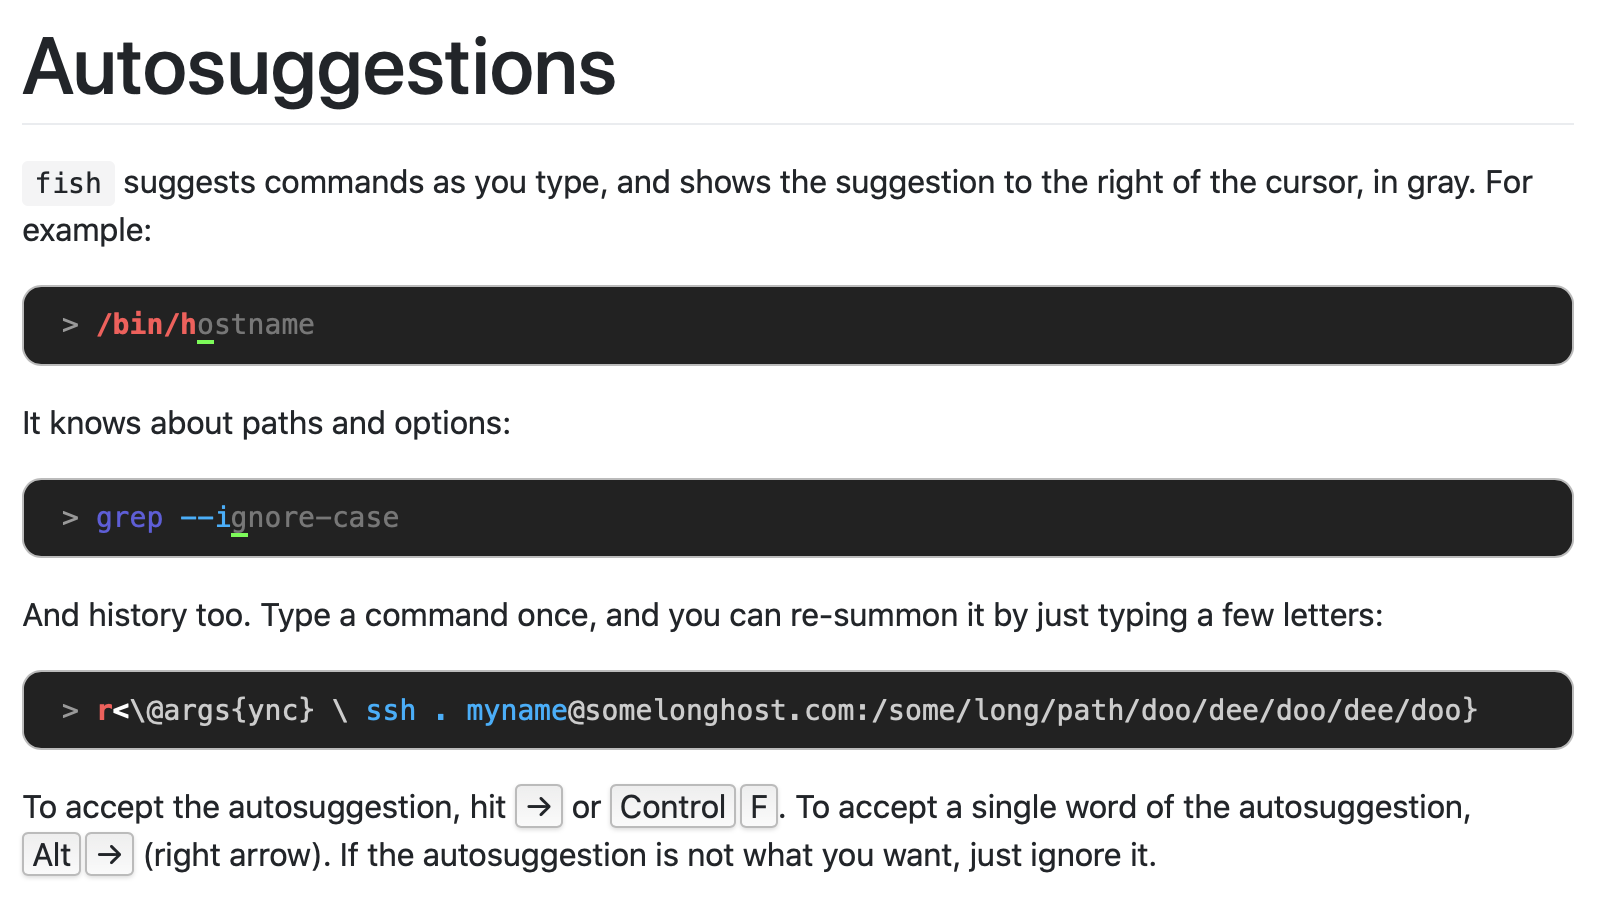Click the Autosuggestions heading
1600x900 pixels.
click(x=319, y=68)
